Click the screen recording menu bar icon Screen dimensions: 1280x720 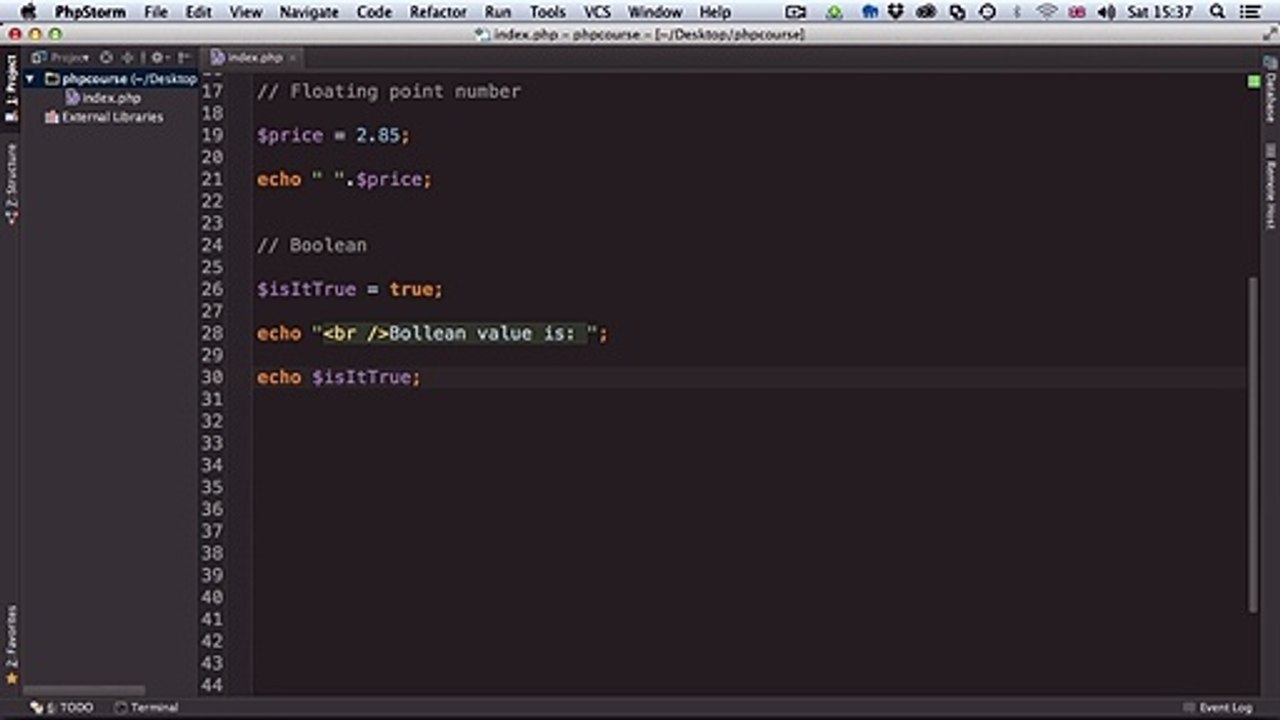coord(796,12)
